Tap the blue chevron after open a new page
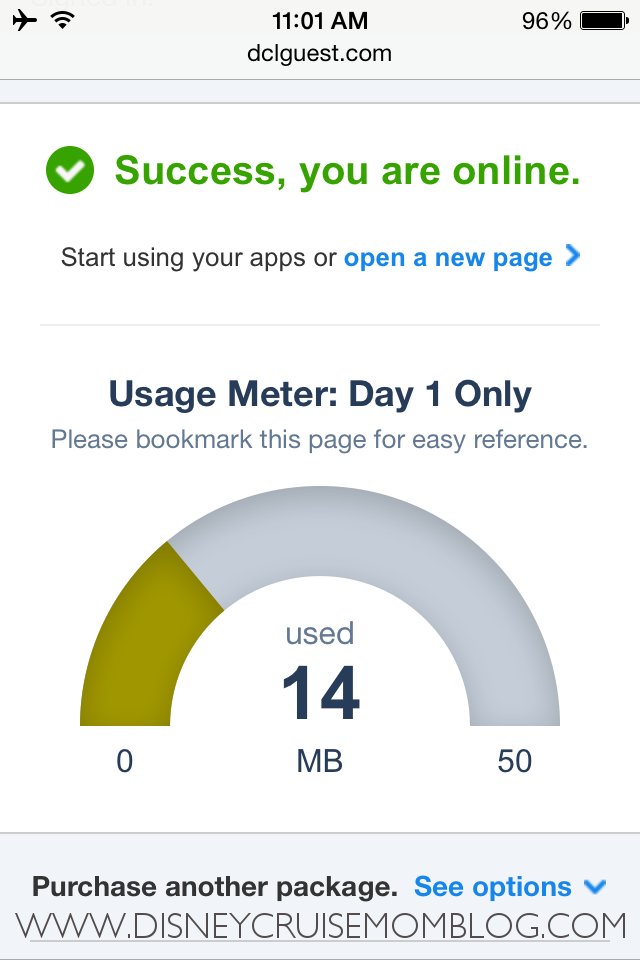 [x=573, y=255]
